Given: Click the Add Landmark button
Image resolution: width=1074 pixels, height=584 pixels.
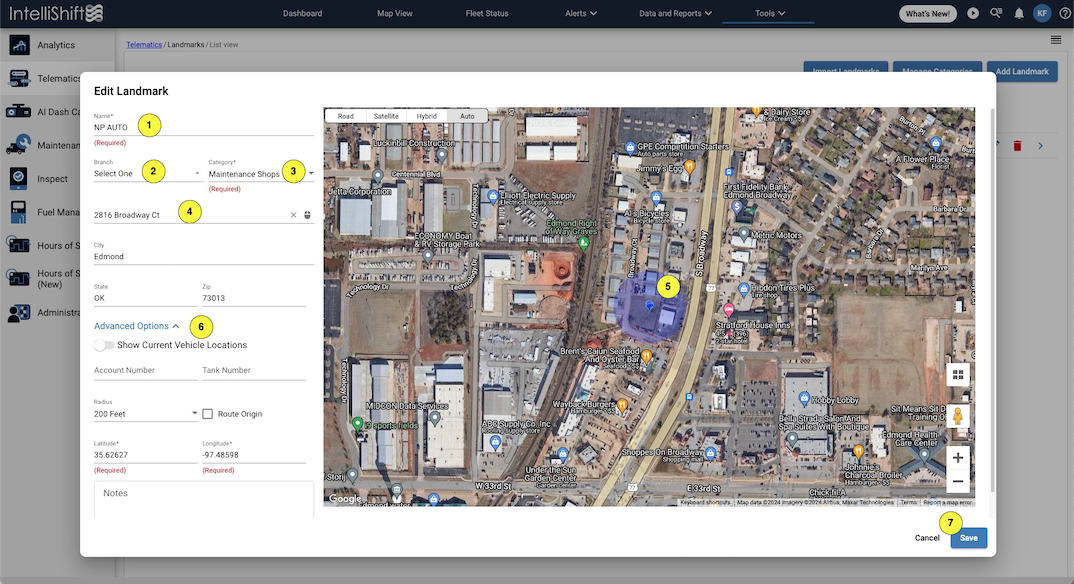Looking at the screenshot, I should 1022,71.
